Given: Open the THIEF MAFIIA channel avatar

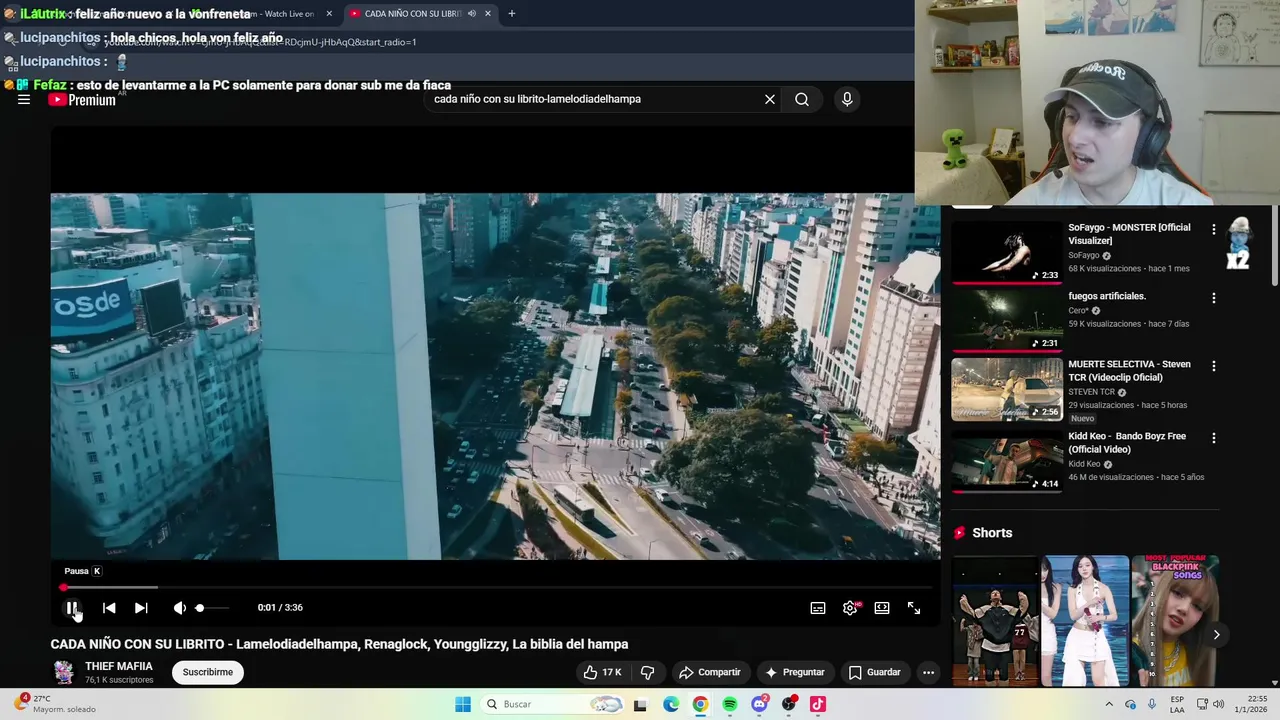Looking at the screenshot, I should tap(63, 672).
